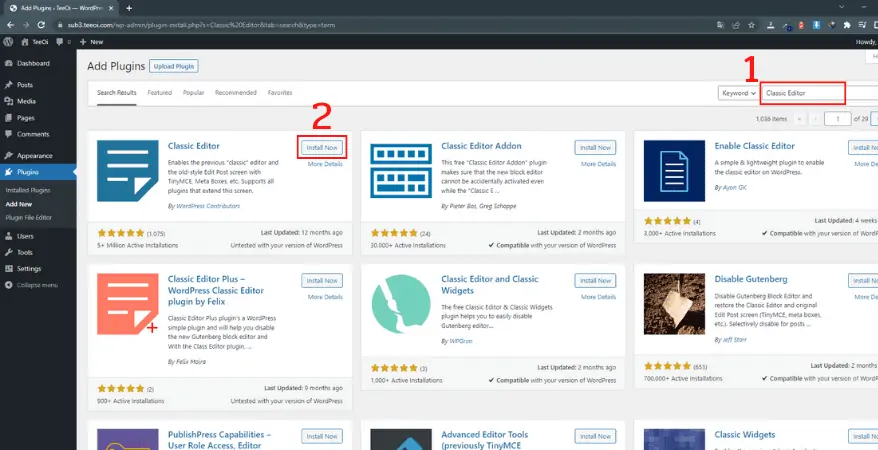Open More Details for Classic Editor Plus
The width and height of the screenshot is (878, 450).
325,297
